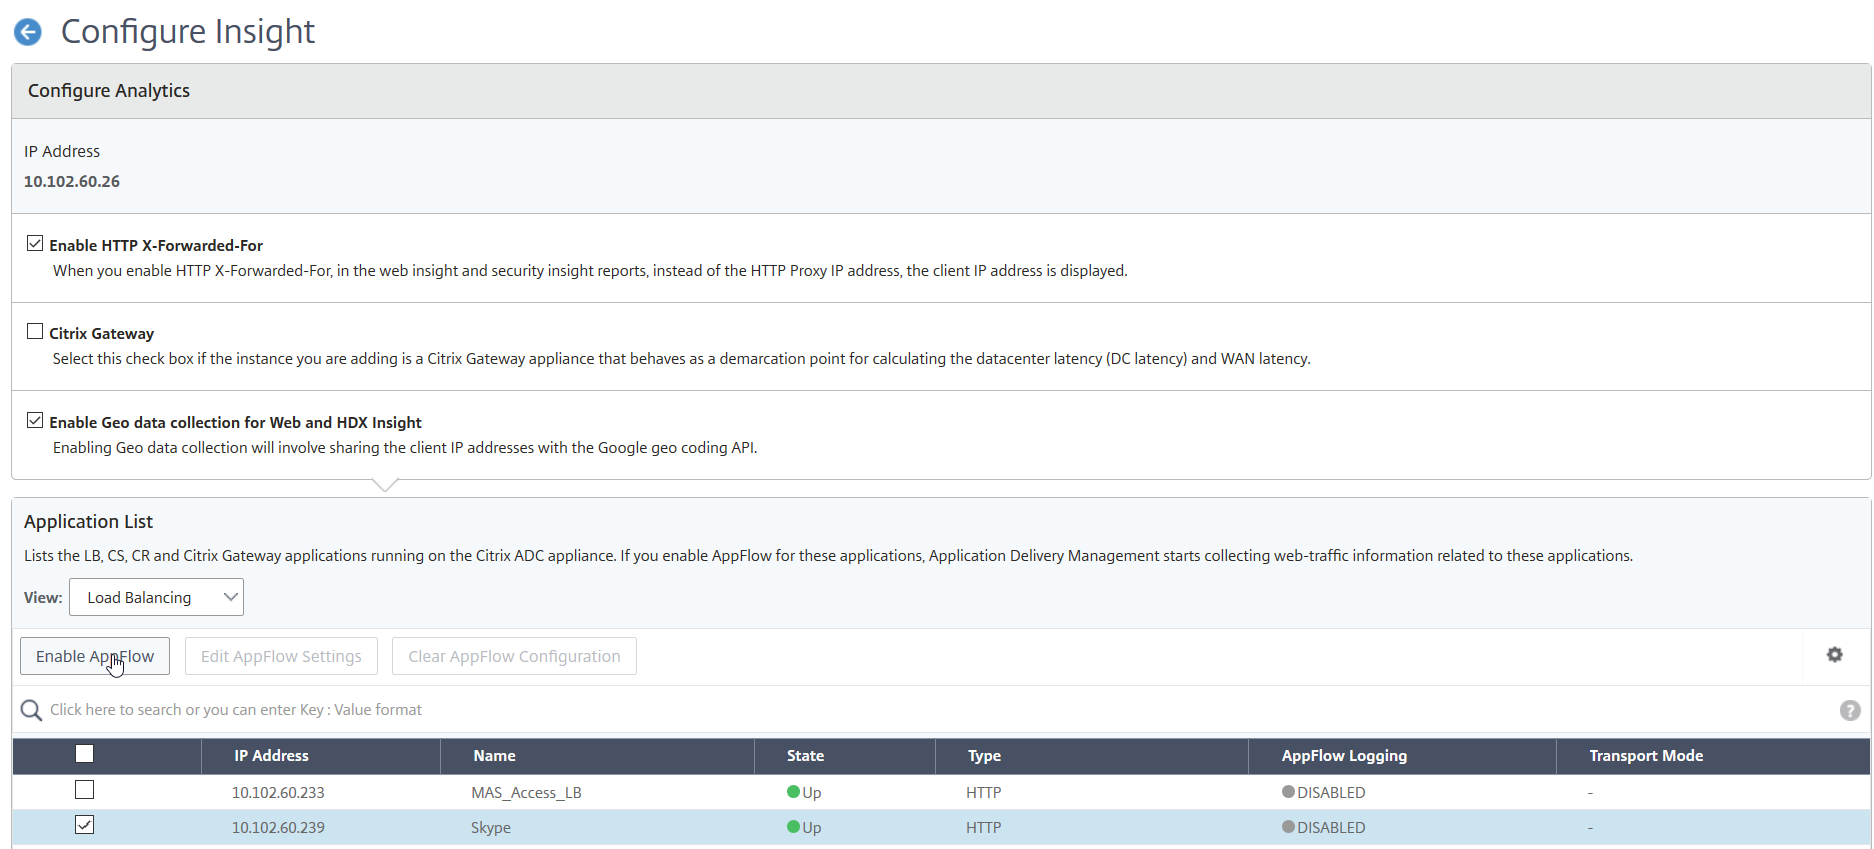Click DISABLED status in Skype row

(x=1323, y=828)
